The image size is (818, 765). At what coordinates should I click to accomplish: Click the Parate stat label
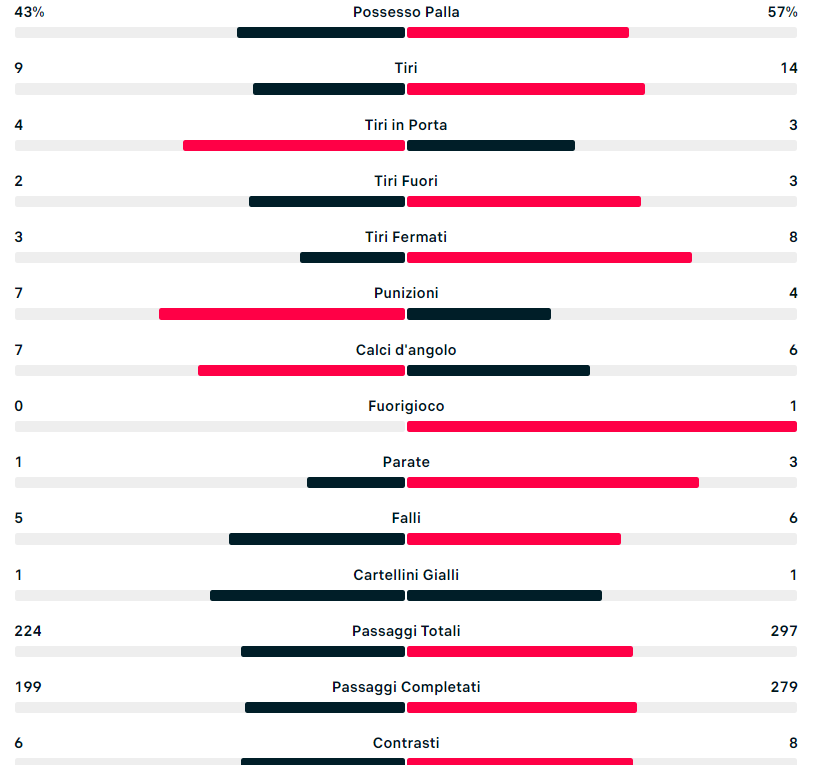pyautogui.click(x=406, y=462)
